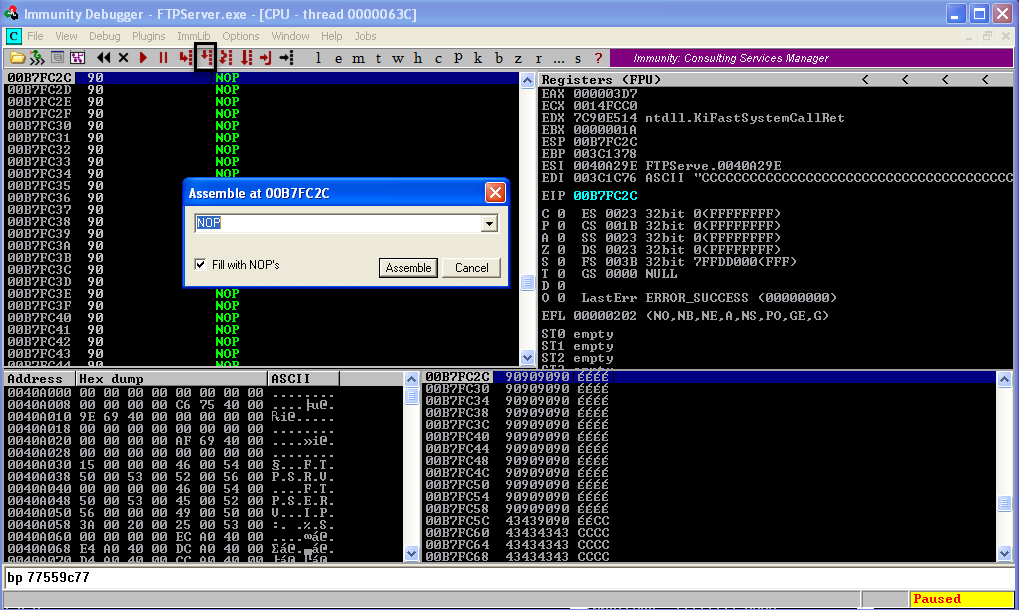The height and width of the screenshot is (610, 1019).
Task: Open the Window menu
Action: point(290,36)
